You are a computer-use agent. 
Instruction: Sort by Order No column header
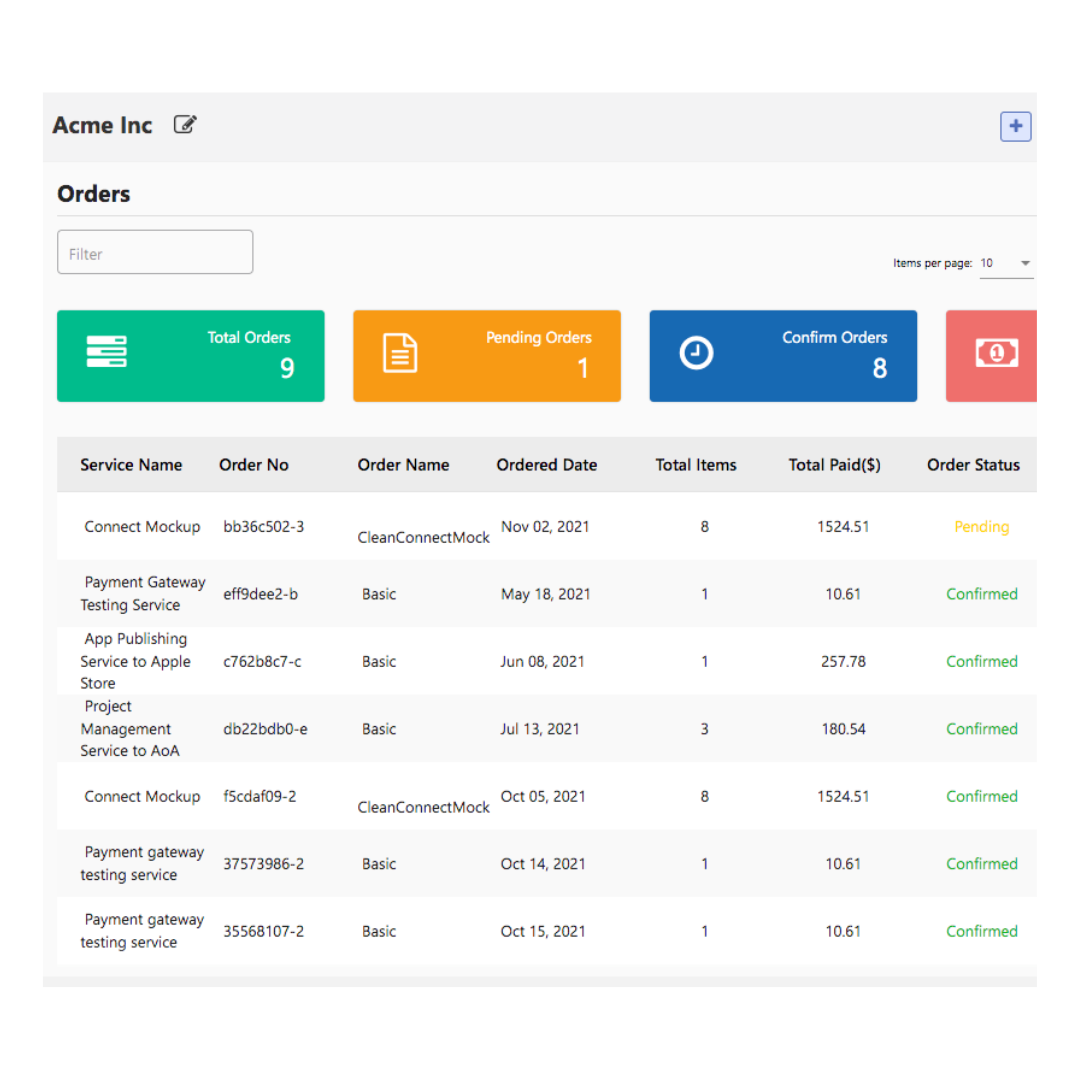click(x=253, y=465)
